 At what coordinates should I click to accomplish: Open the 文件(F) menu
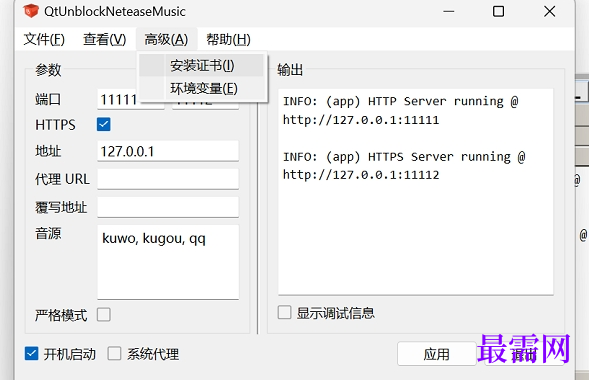pyautogui.click(x=44, y=39)
